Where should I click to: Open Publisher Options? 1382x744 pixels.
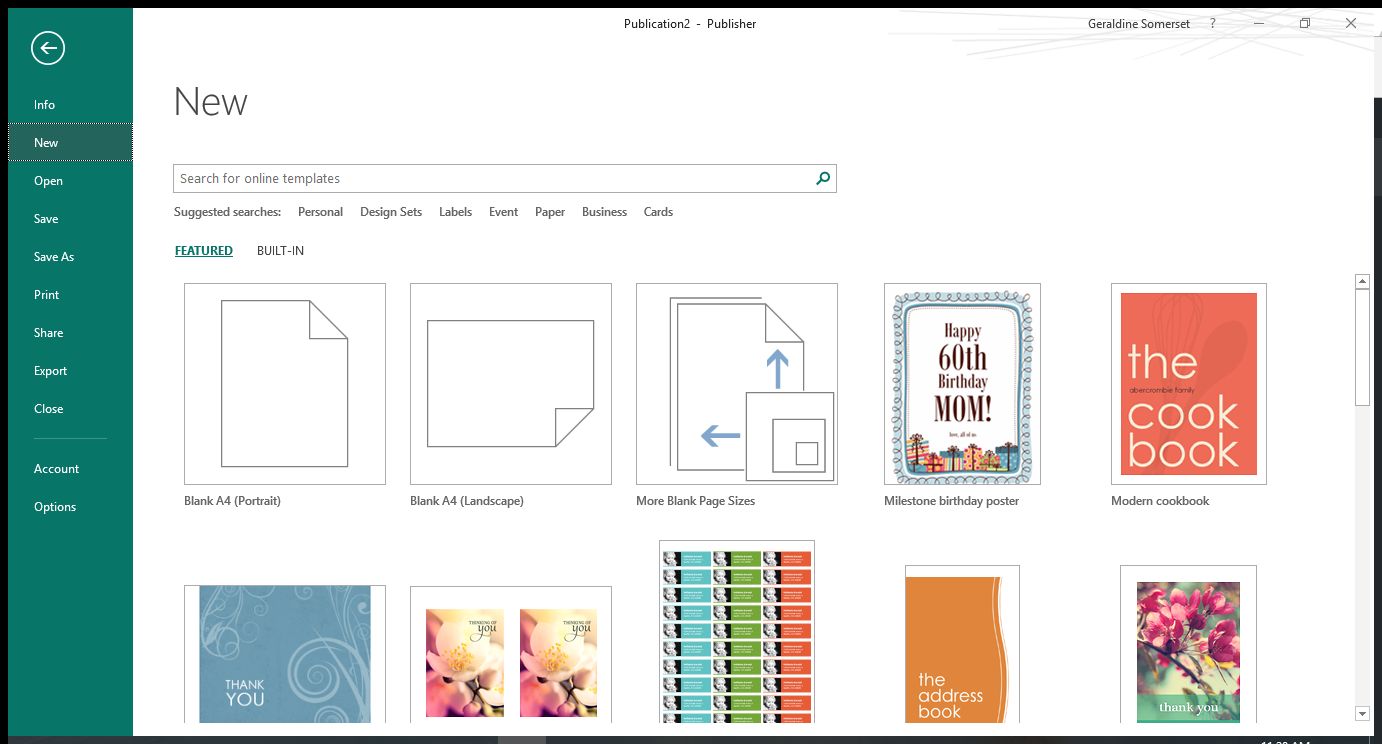55,507
